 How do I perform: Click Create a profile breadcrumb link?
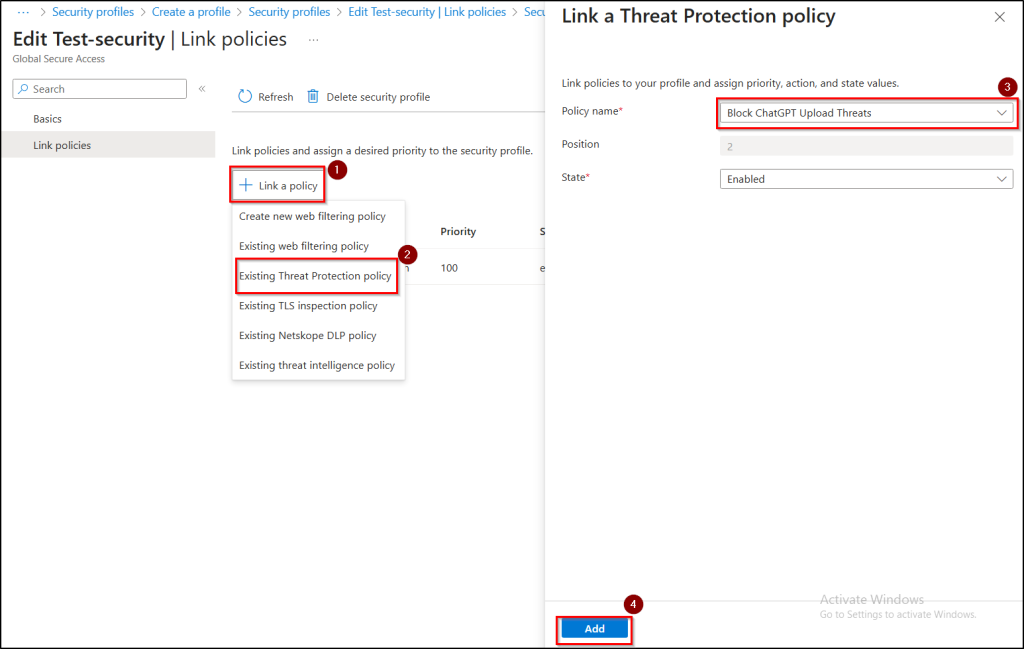click(x=191, y=12)
